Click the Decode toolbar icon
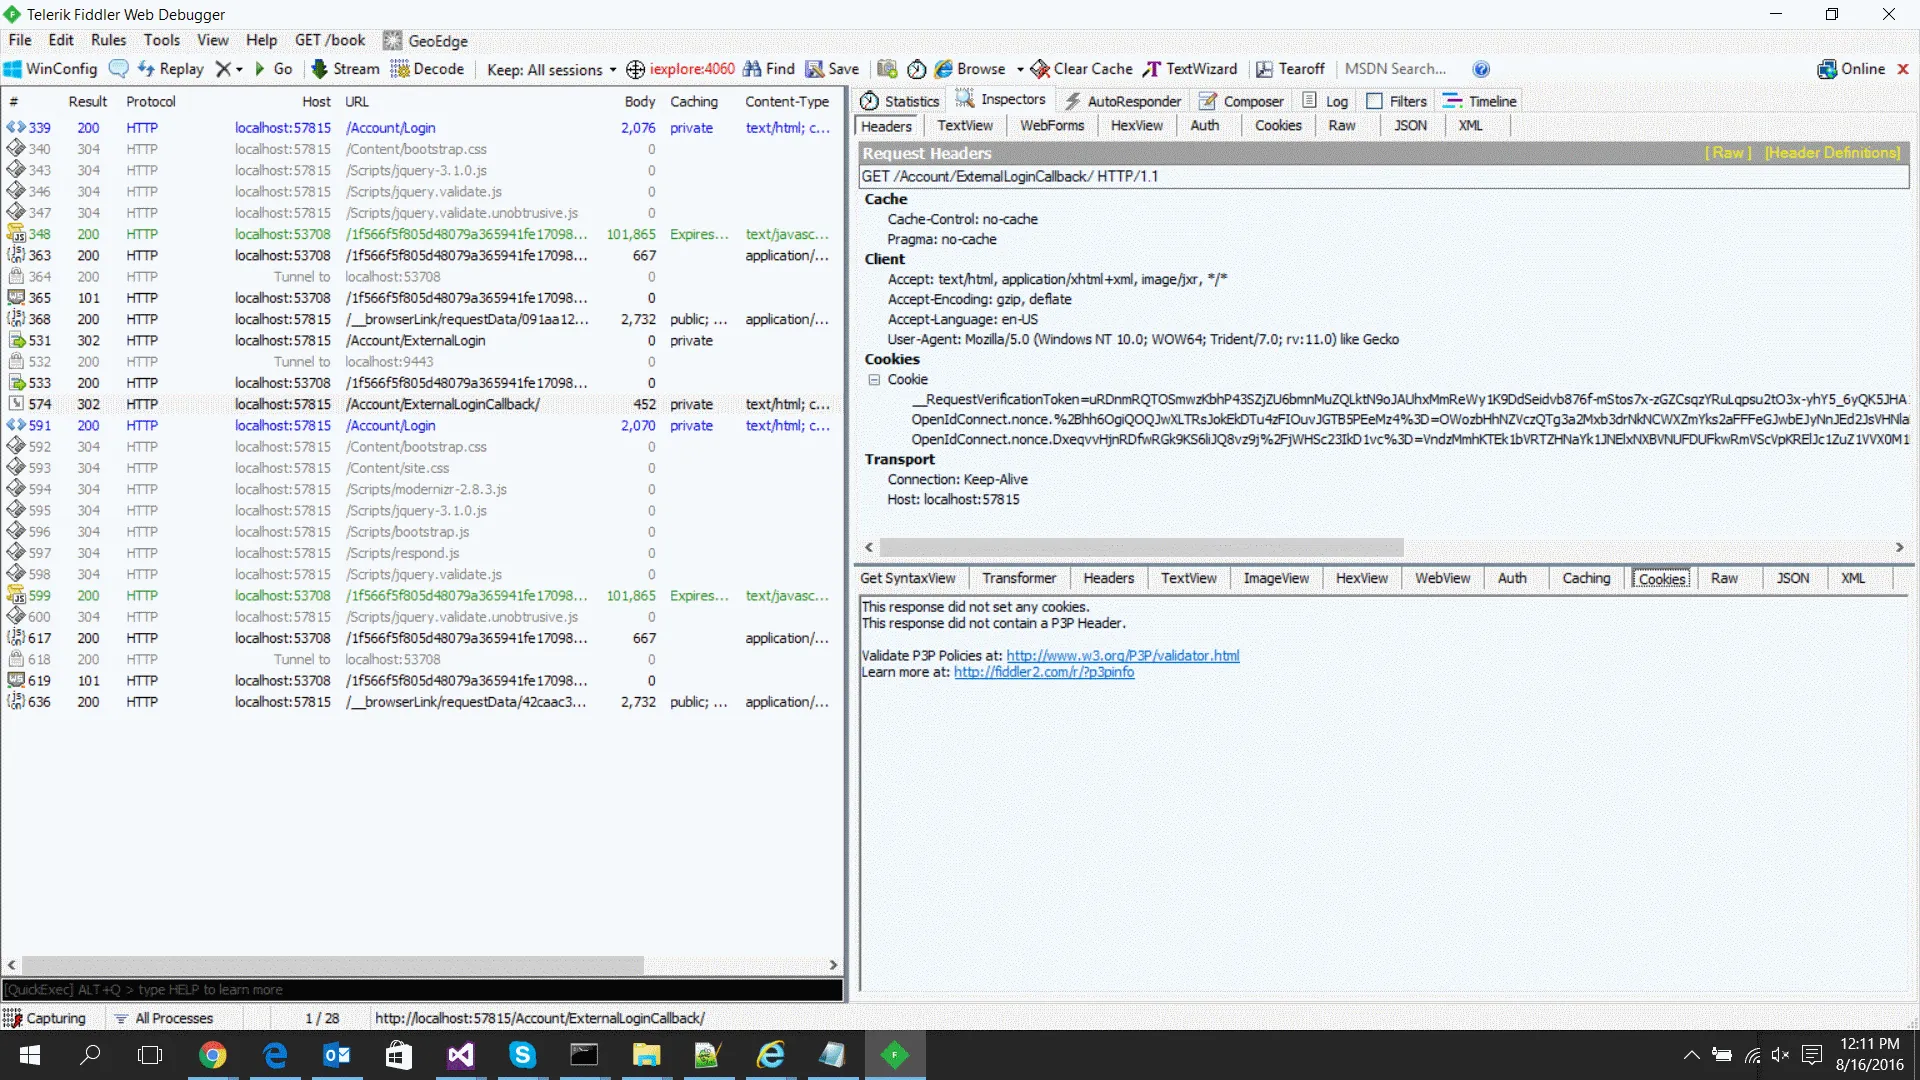Viewport: 1920px width, 1080px height. pos(400,69)
